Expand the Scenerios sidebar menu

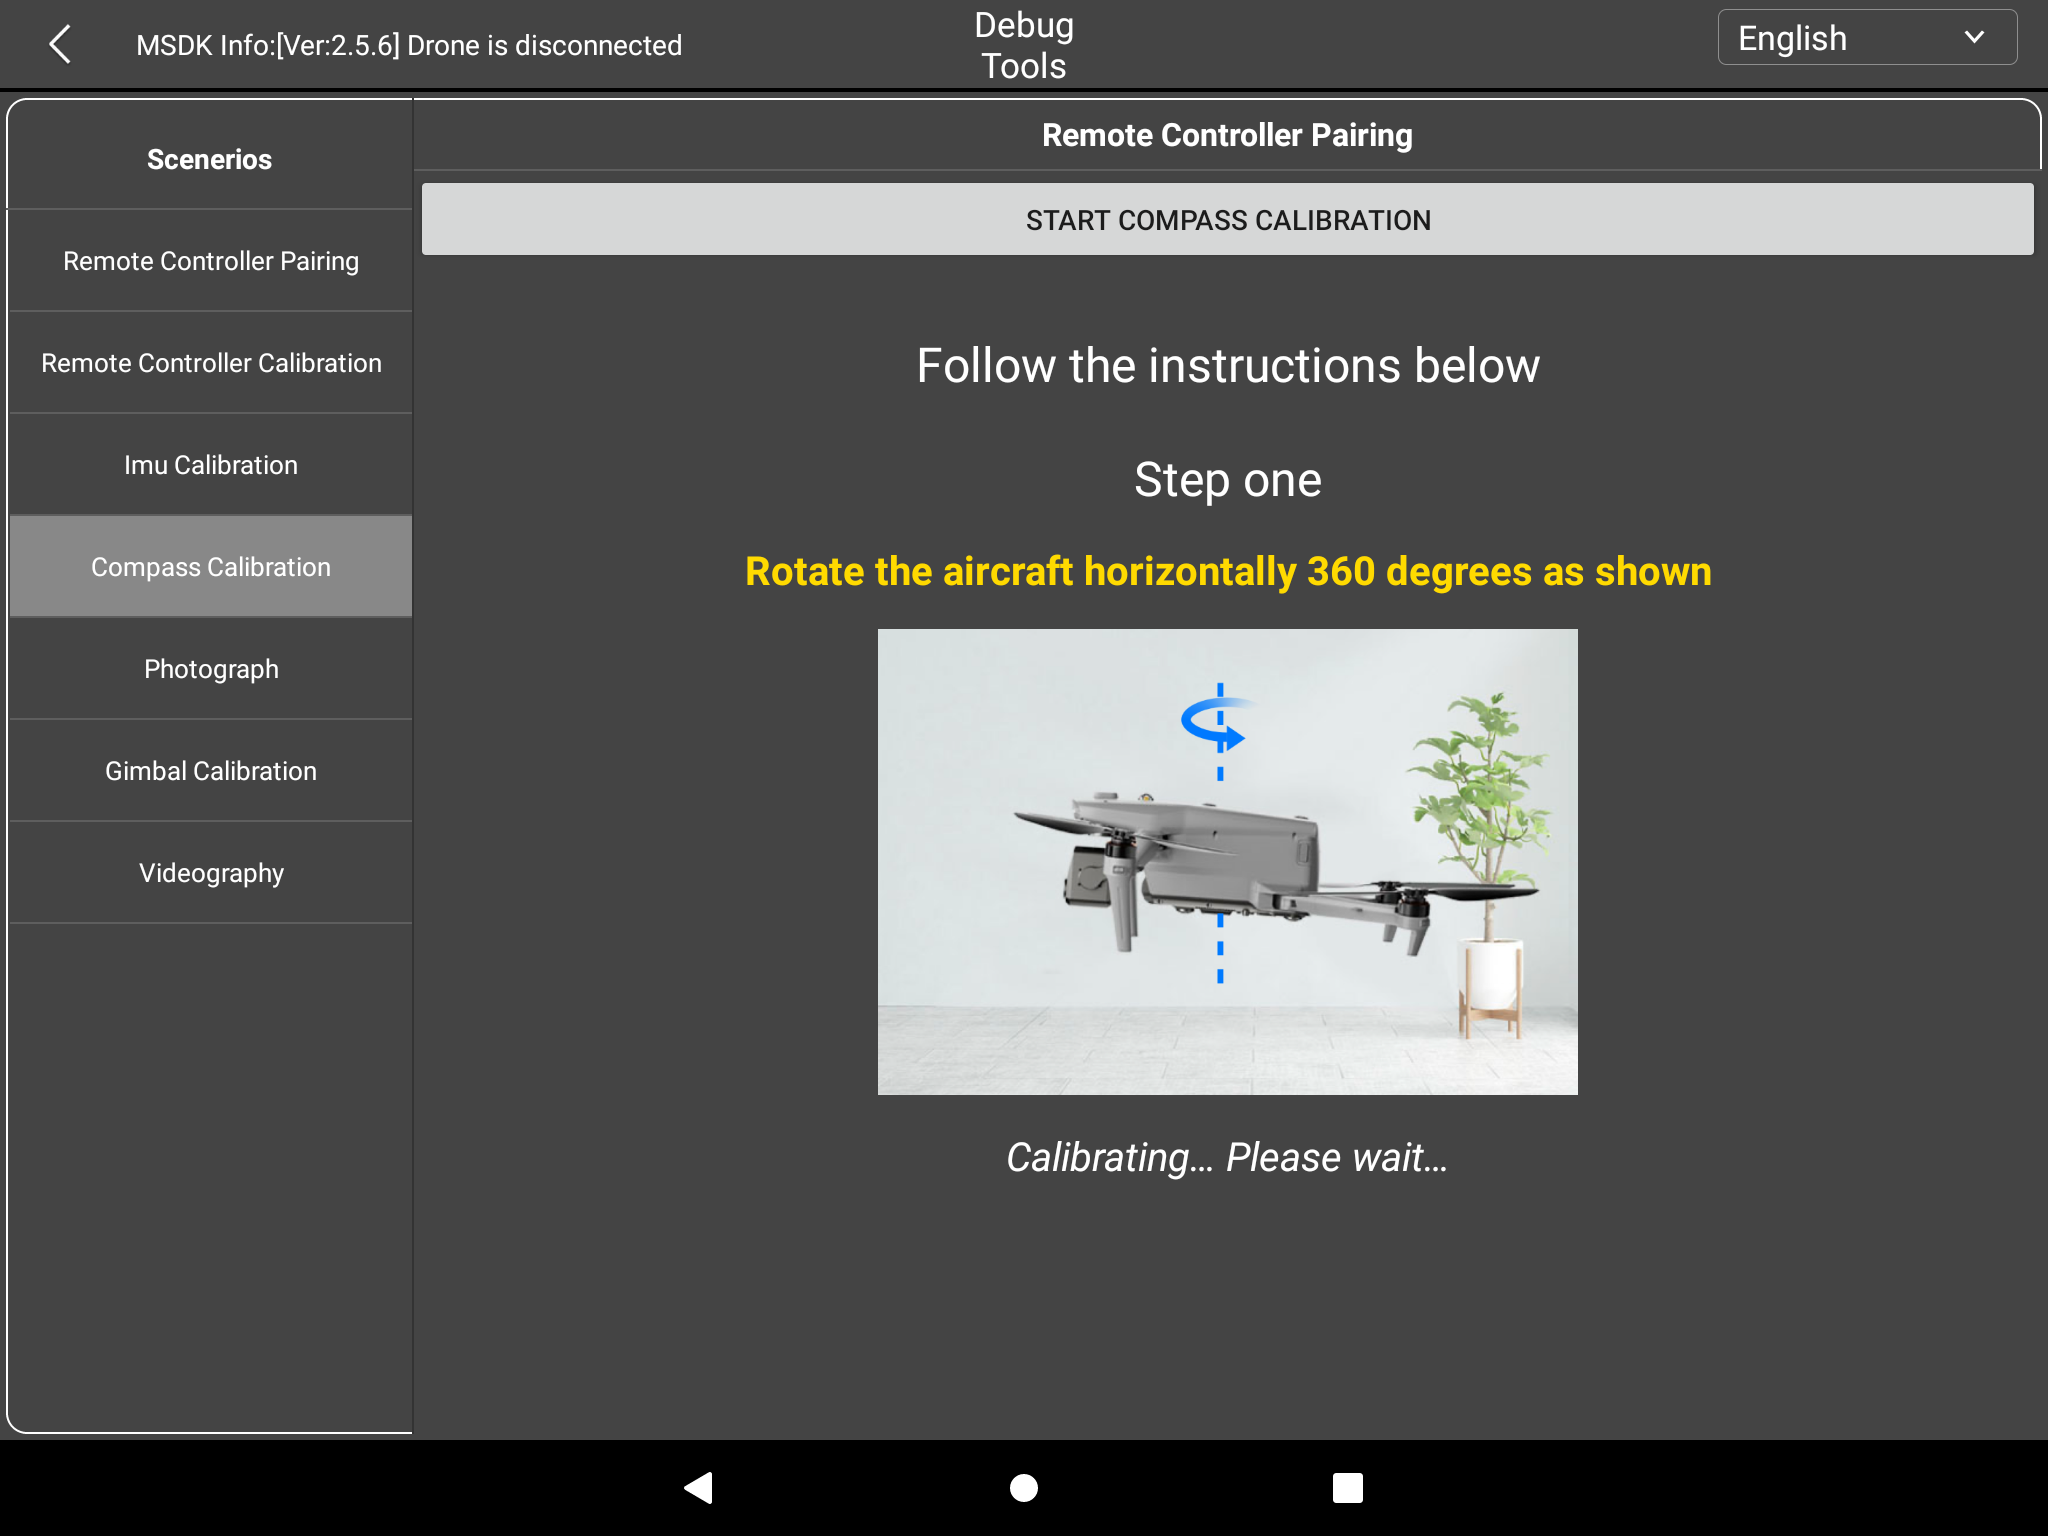[x=208, y=157]
